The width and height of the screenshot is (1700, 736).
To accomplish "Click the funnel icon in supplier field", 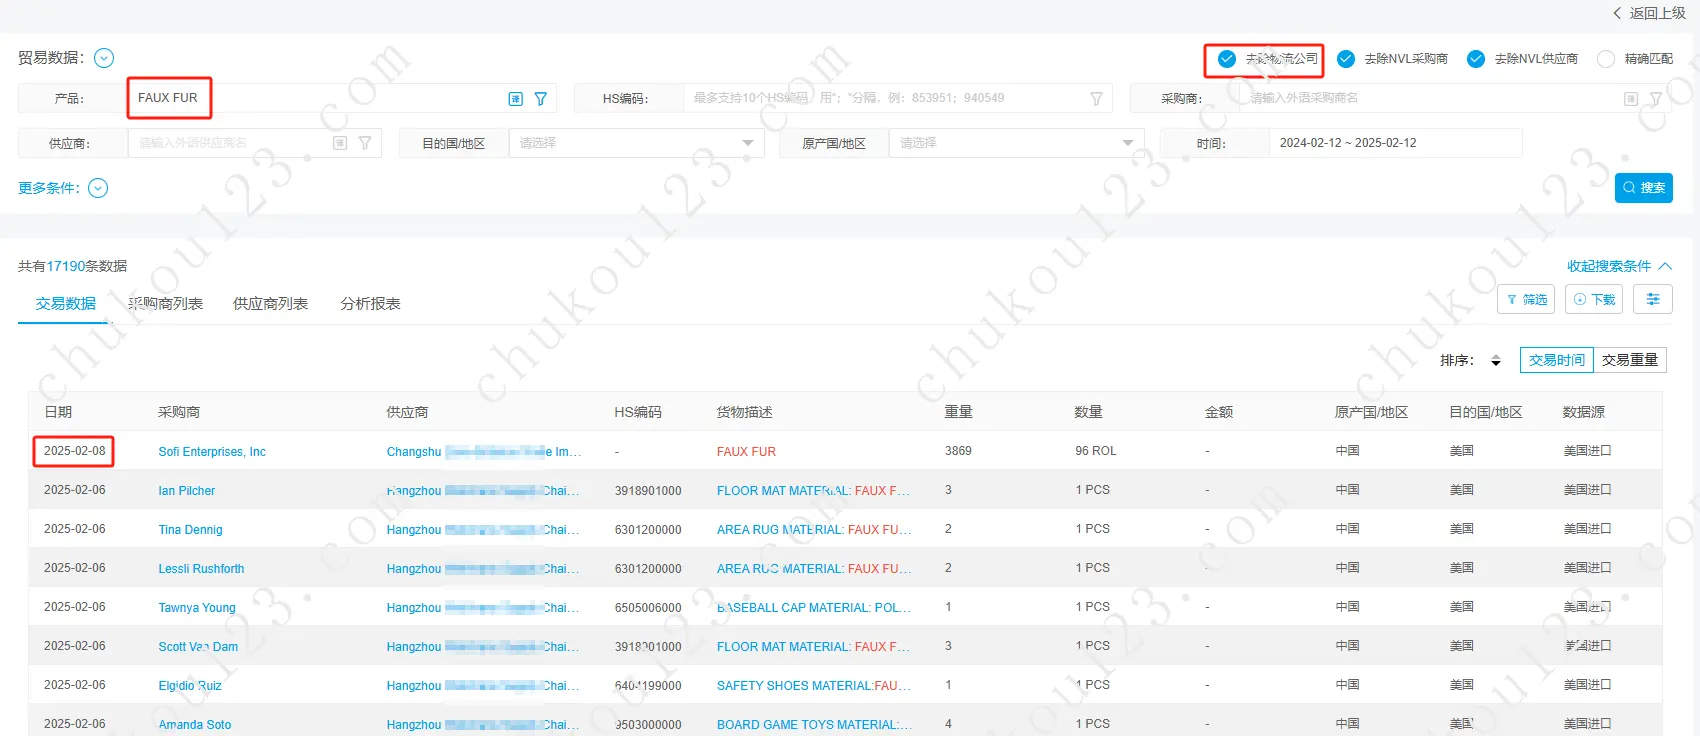I will (x=365, y=143).
